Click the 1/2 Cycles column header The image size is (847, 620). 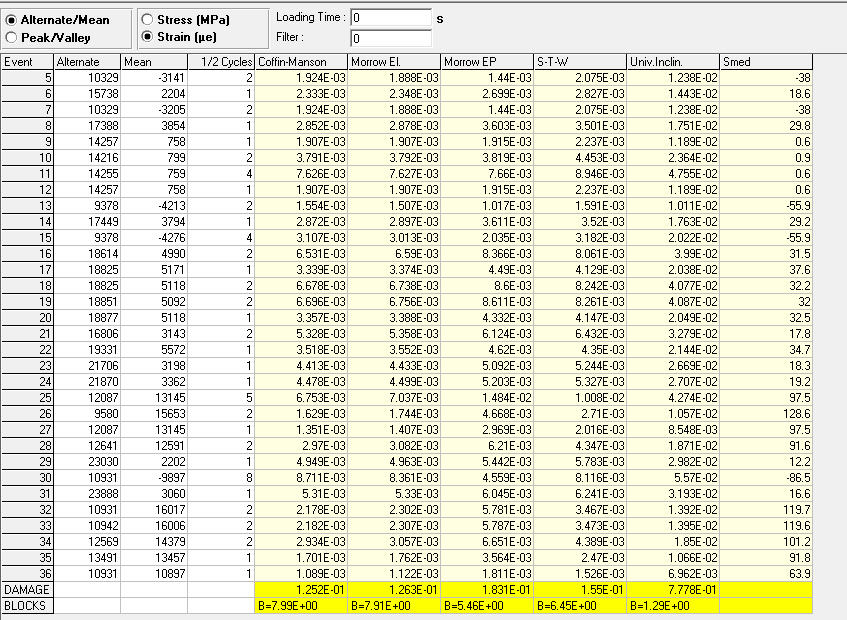pos(222,62)
